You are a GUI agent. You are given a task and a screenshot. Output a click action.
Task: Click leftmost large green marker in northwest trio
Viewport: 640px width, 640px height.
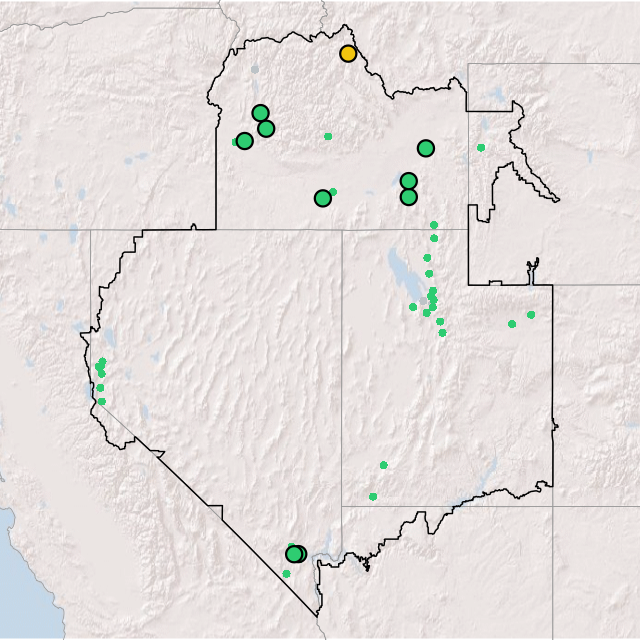(244, 141)
